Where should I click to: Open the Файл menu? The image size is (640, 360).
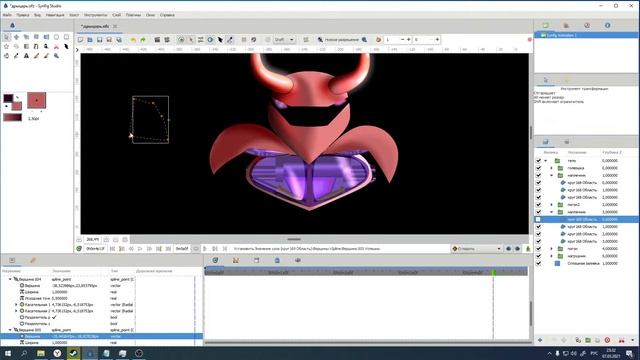click(x=7, y=15)
